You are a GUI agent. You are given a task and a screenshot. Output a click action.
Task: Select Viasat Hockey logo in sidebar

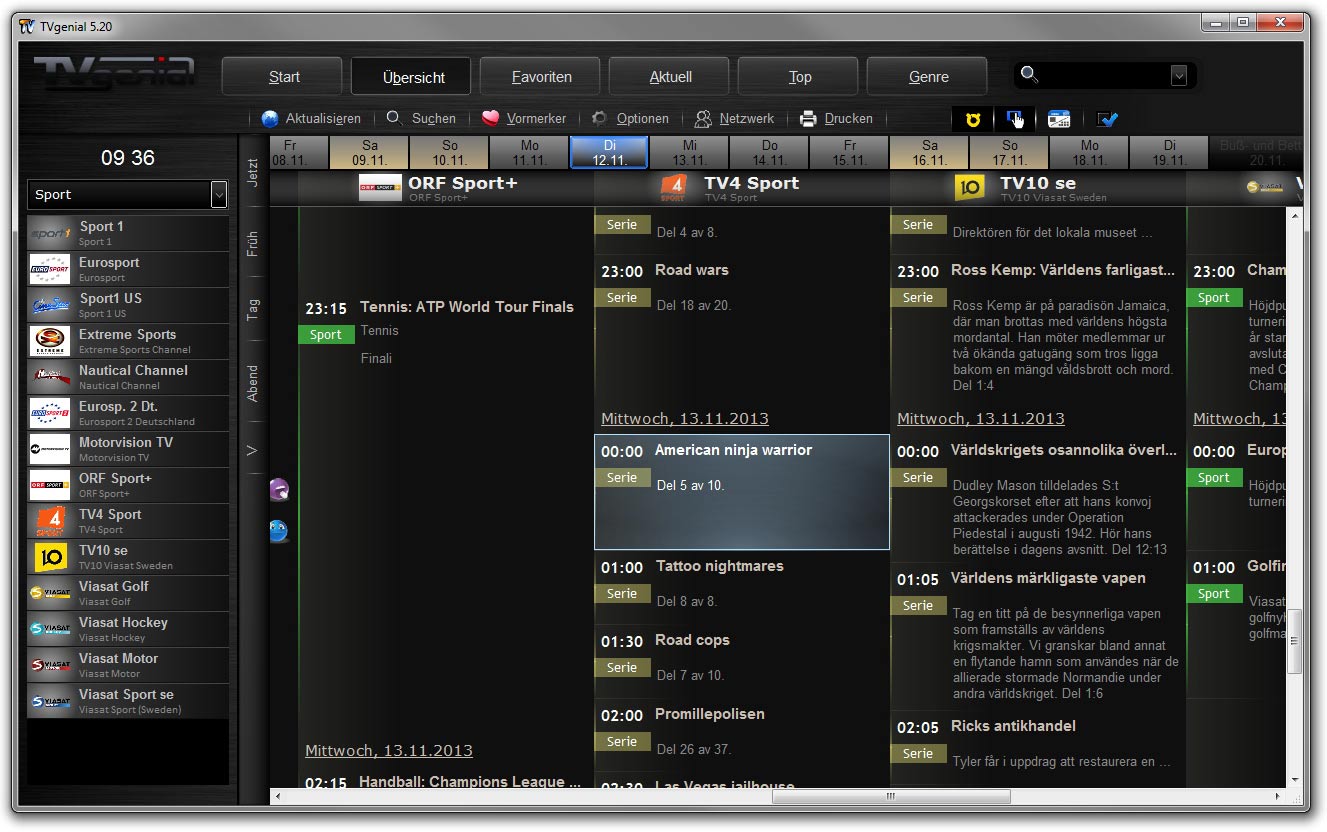[x=50, y=629]
